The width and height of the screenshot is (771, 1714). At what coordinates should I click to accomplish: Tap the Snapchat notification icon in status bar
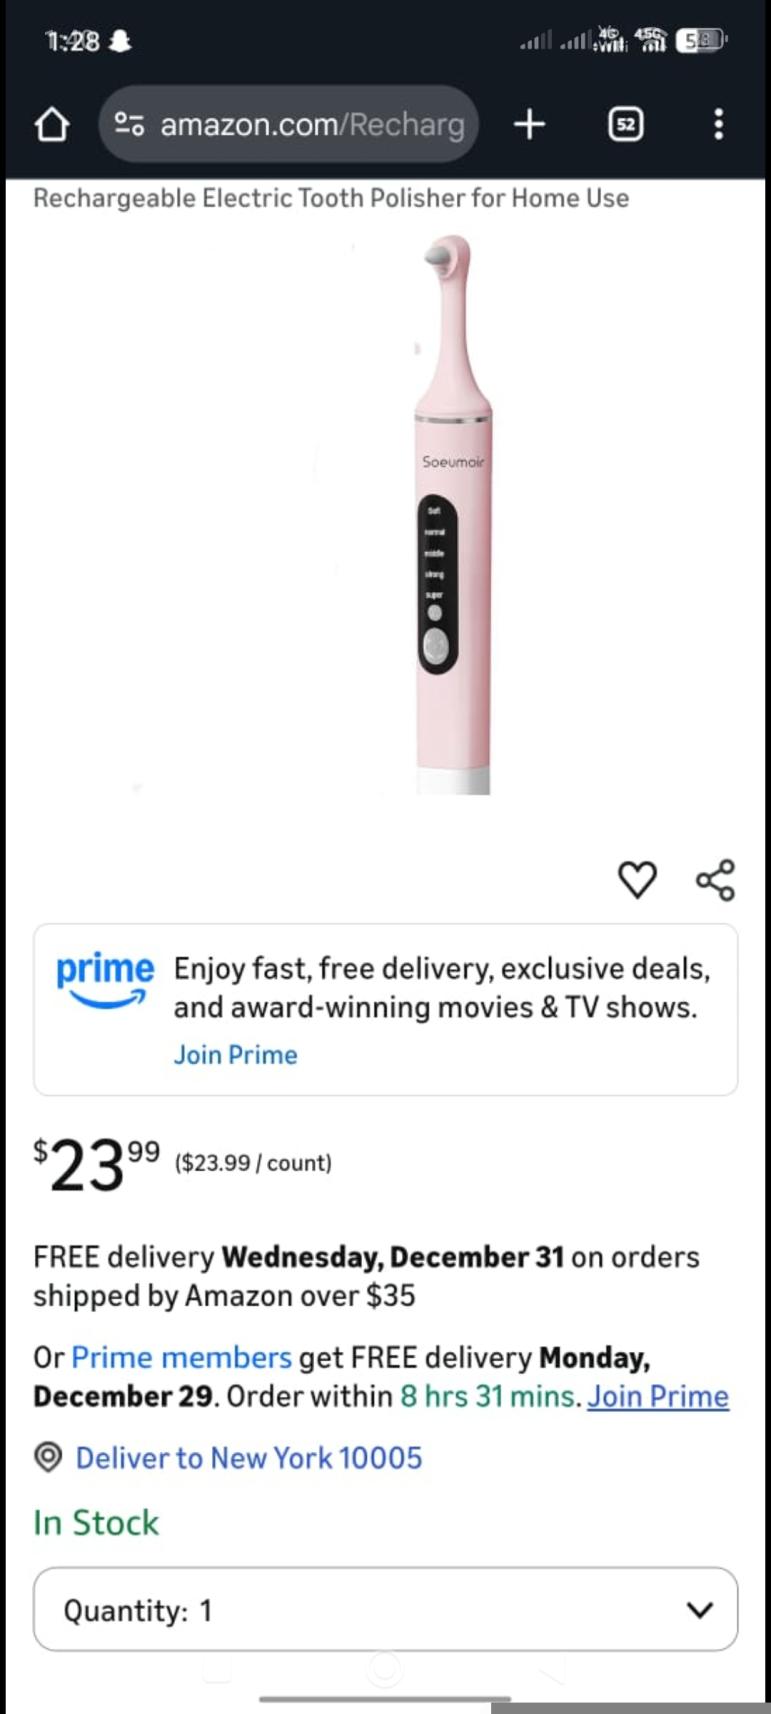(120, 41)
